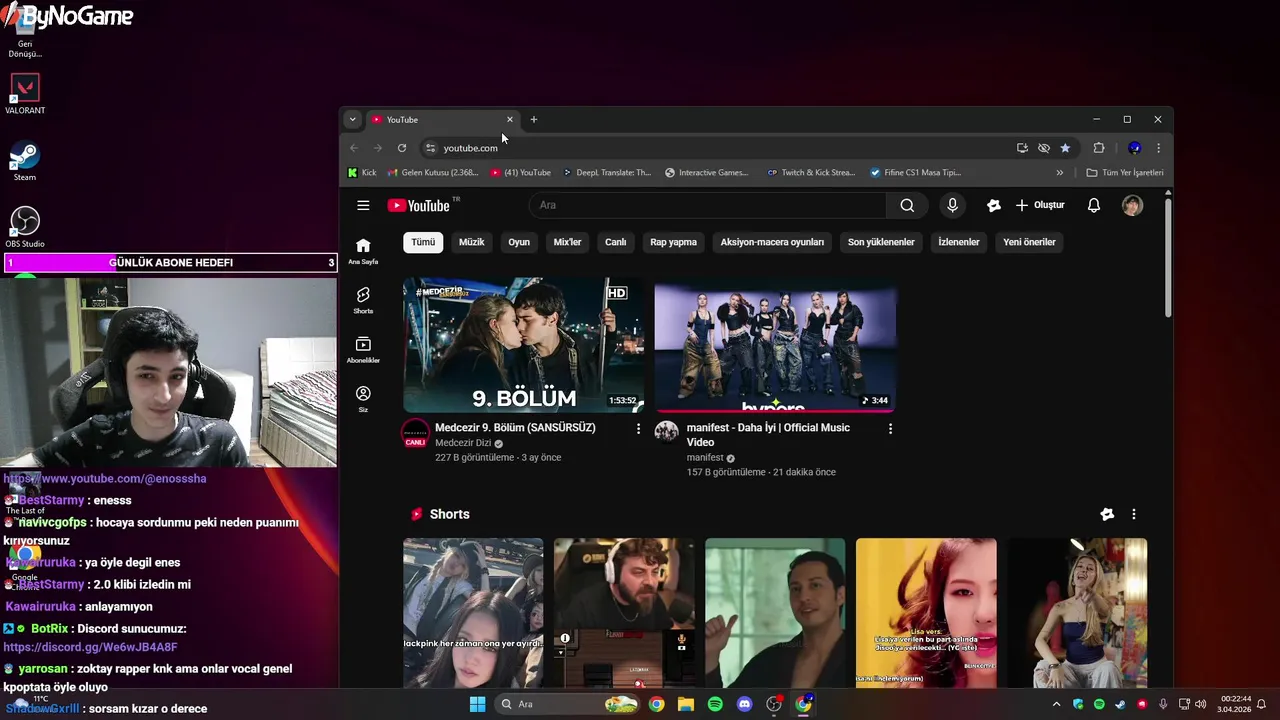Select the Müzik filter chip

(x=471, y=242)
